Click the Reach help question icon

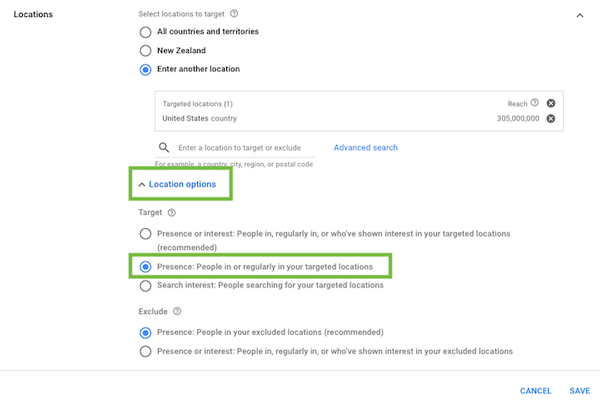click(535, 103)
